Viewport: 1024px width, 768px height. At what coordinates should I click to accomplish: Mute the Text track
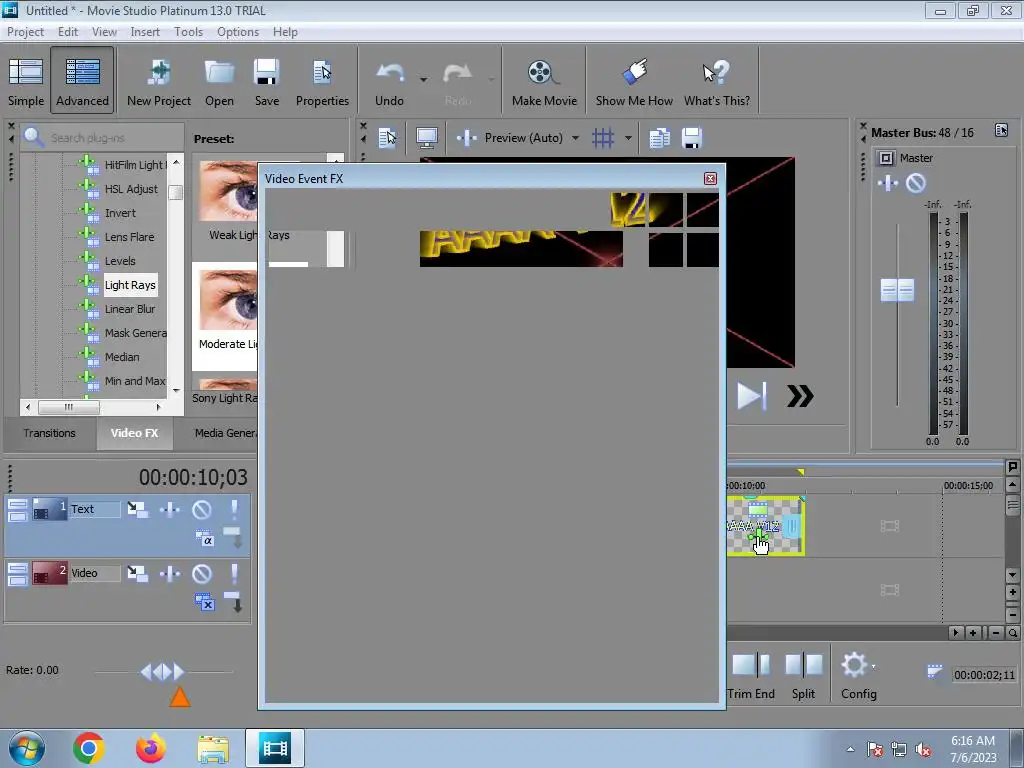click(202, 509)
